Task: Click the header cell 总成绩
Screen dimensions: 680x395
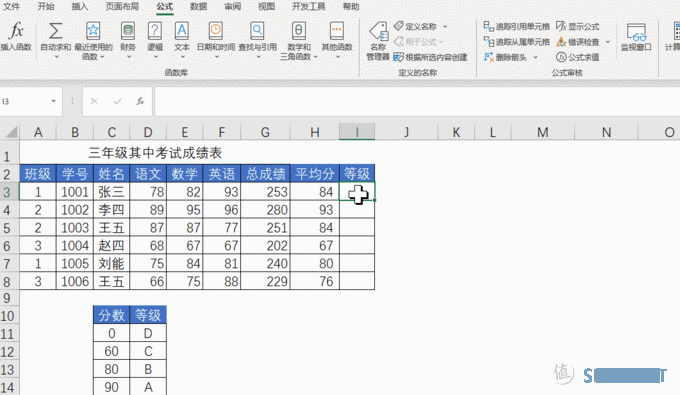Action: 265,174
